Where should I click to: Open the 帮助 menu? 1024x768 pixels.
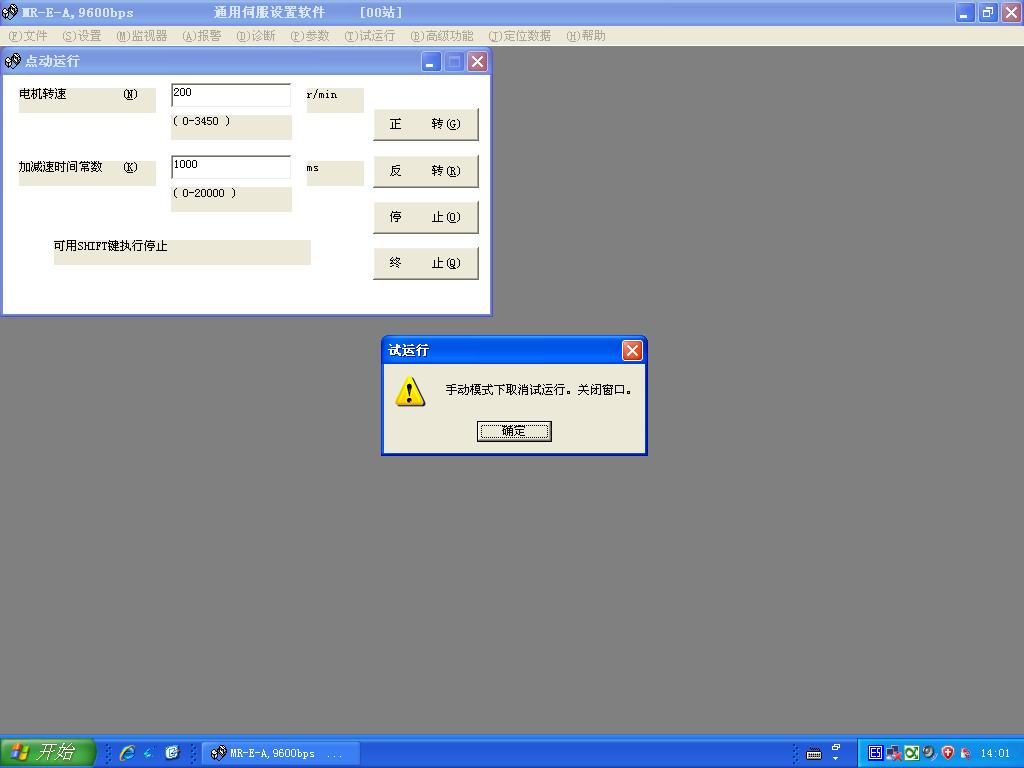coord(586,36)
